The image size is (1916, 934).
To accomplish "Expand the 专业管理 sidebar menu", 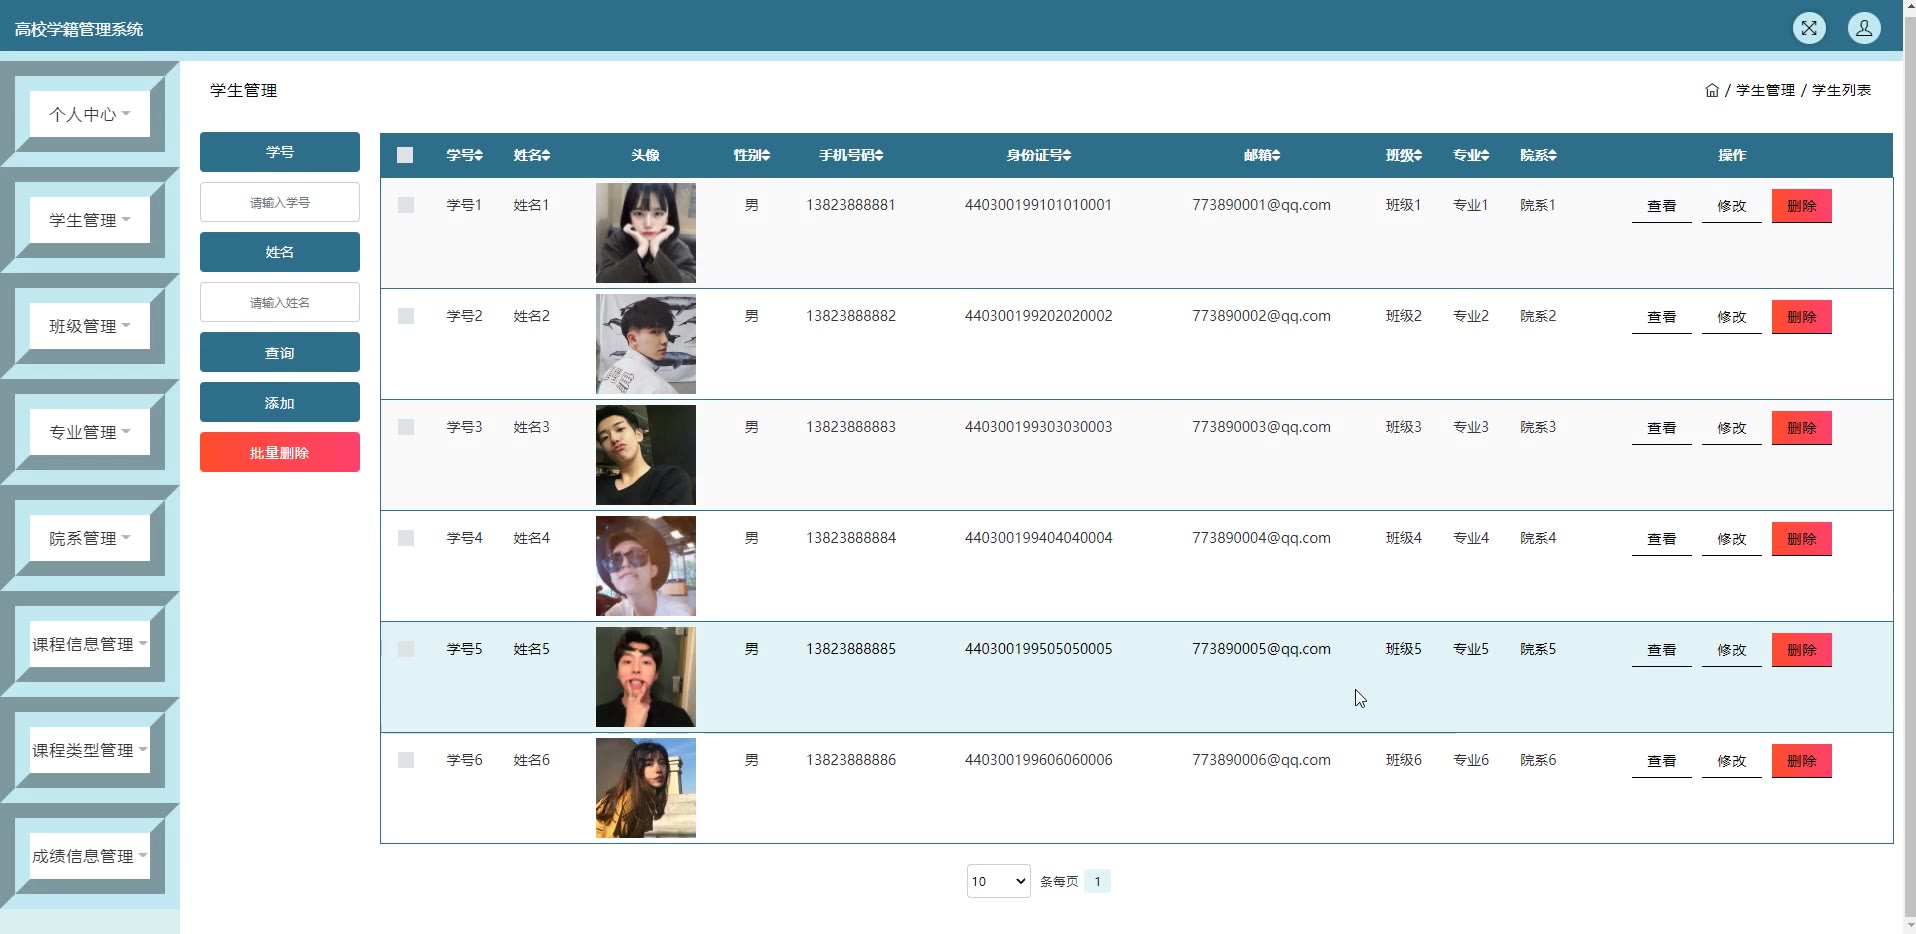I will pos(90,432).
